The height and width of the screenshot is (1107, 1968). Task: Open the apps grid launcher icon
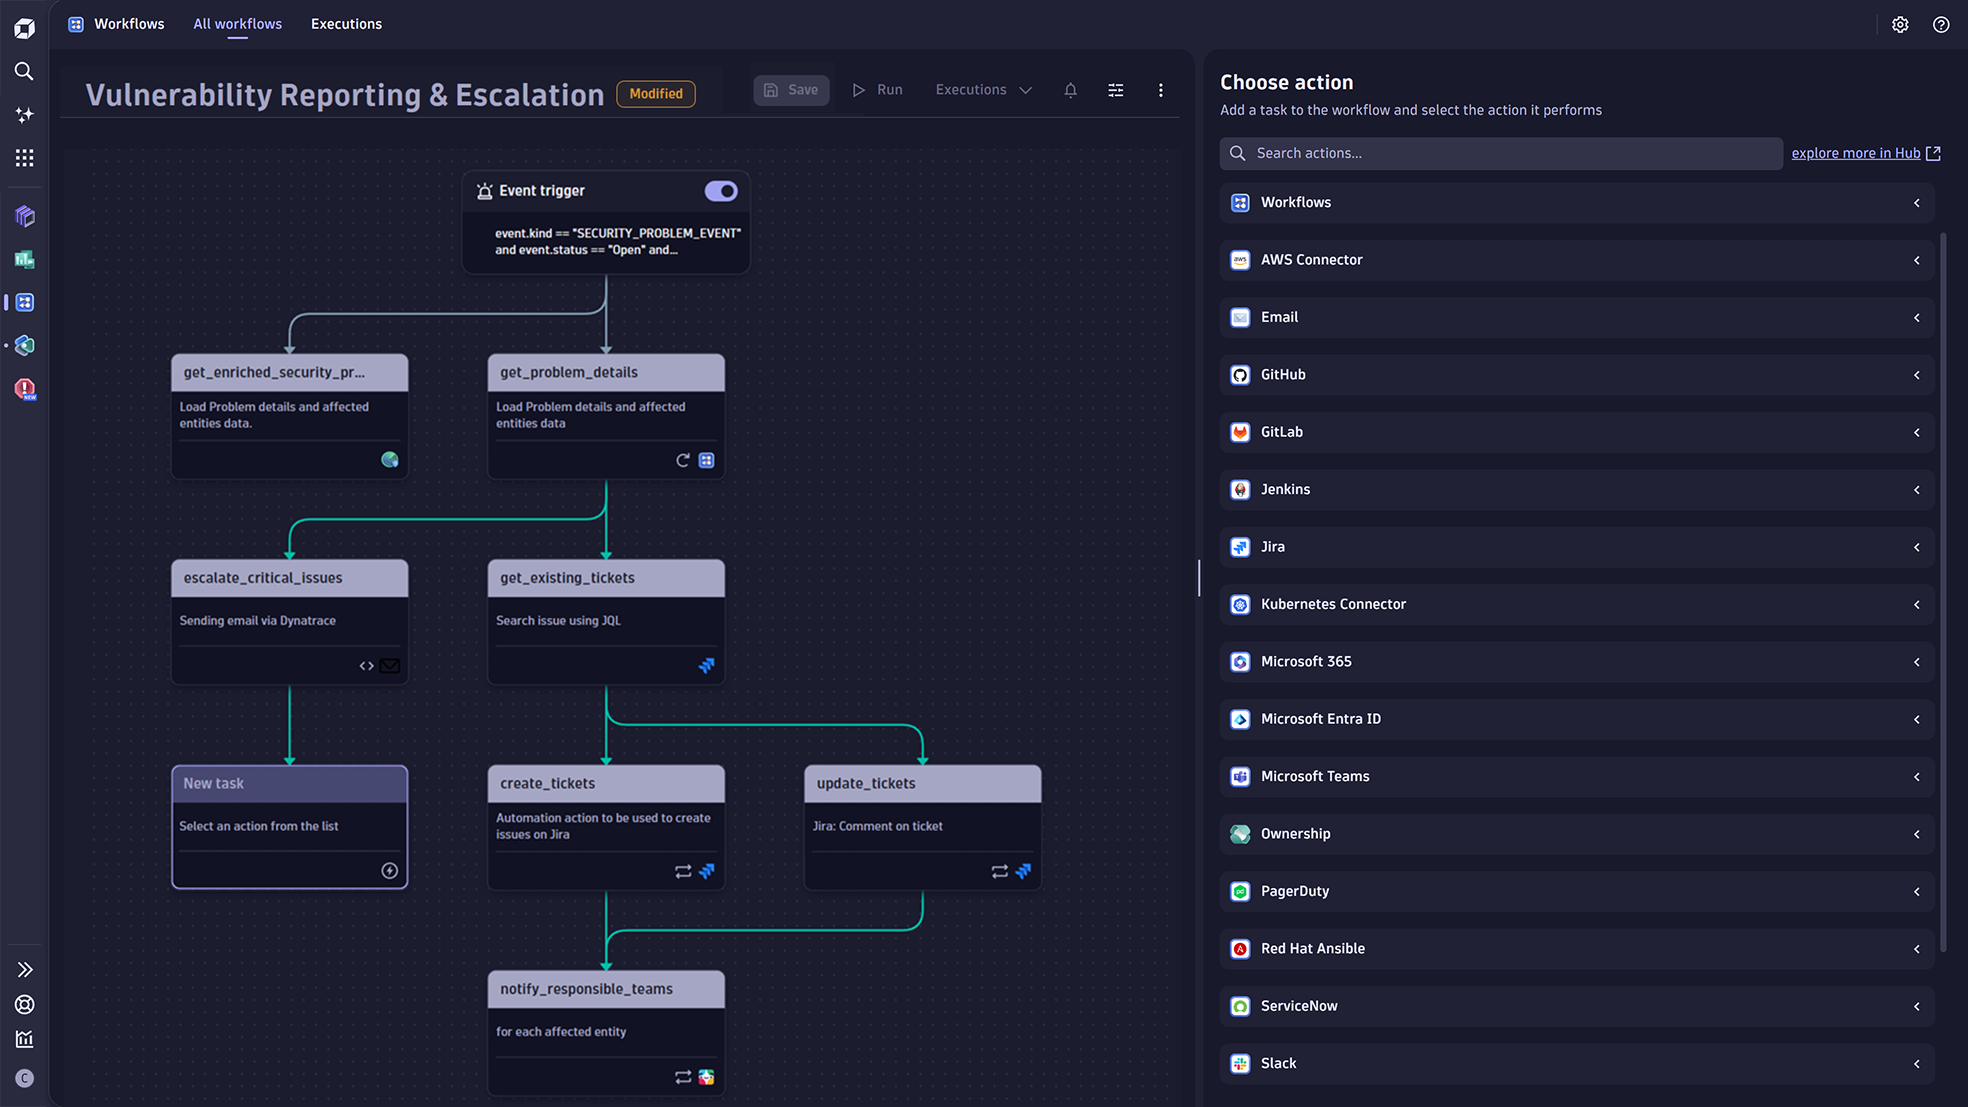24,158
